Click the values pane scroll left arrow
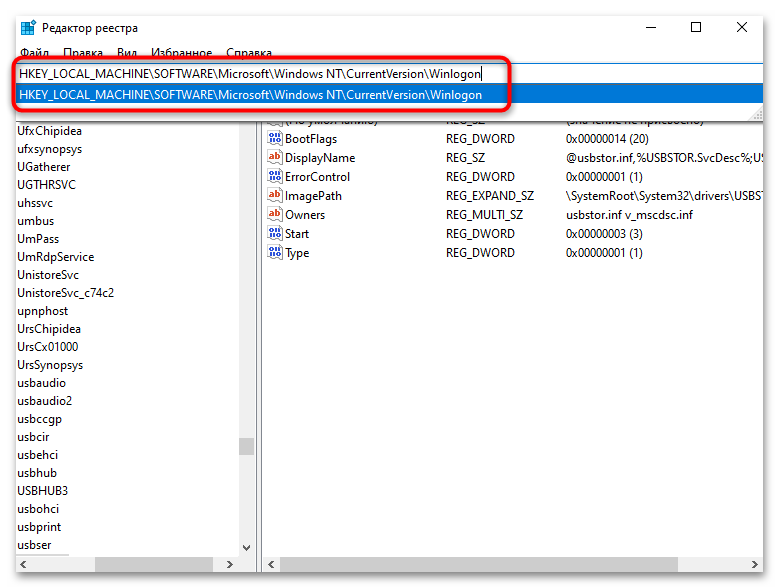The image size is (779, 588). [271, 564]
